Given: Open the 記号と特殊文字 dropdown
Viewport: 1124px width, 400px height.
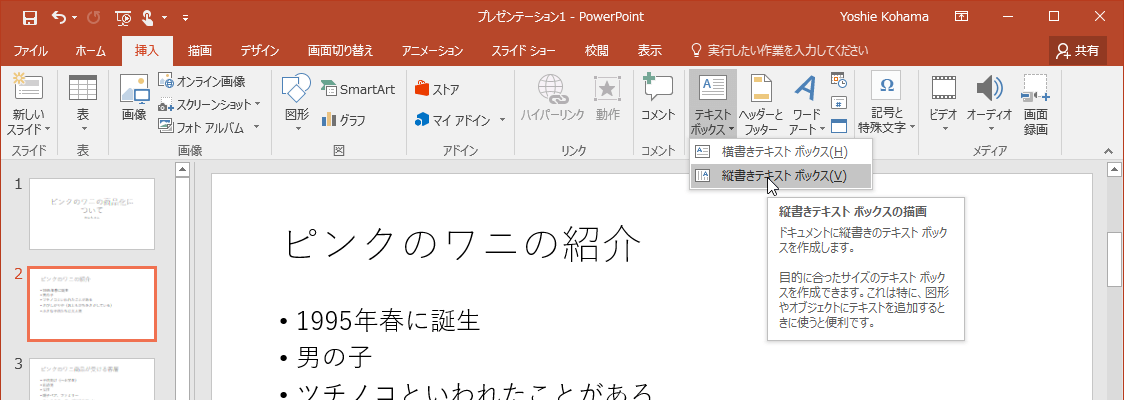Looking at the screenshot, I should click(887, 104).
